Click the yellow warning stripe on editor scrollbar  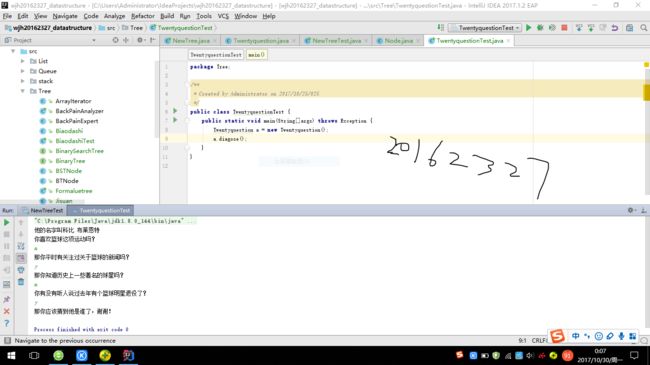[646, 92]
